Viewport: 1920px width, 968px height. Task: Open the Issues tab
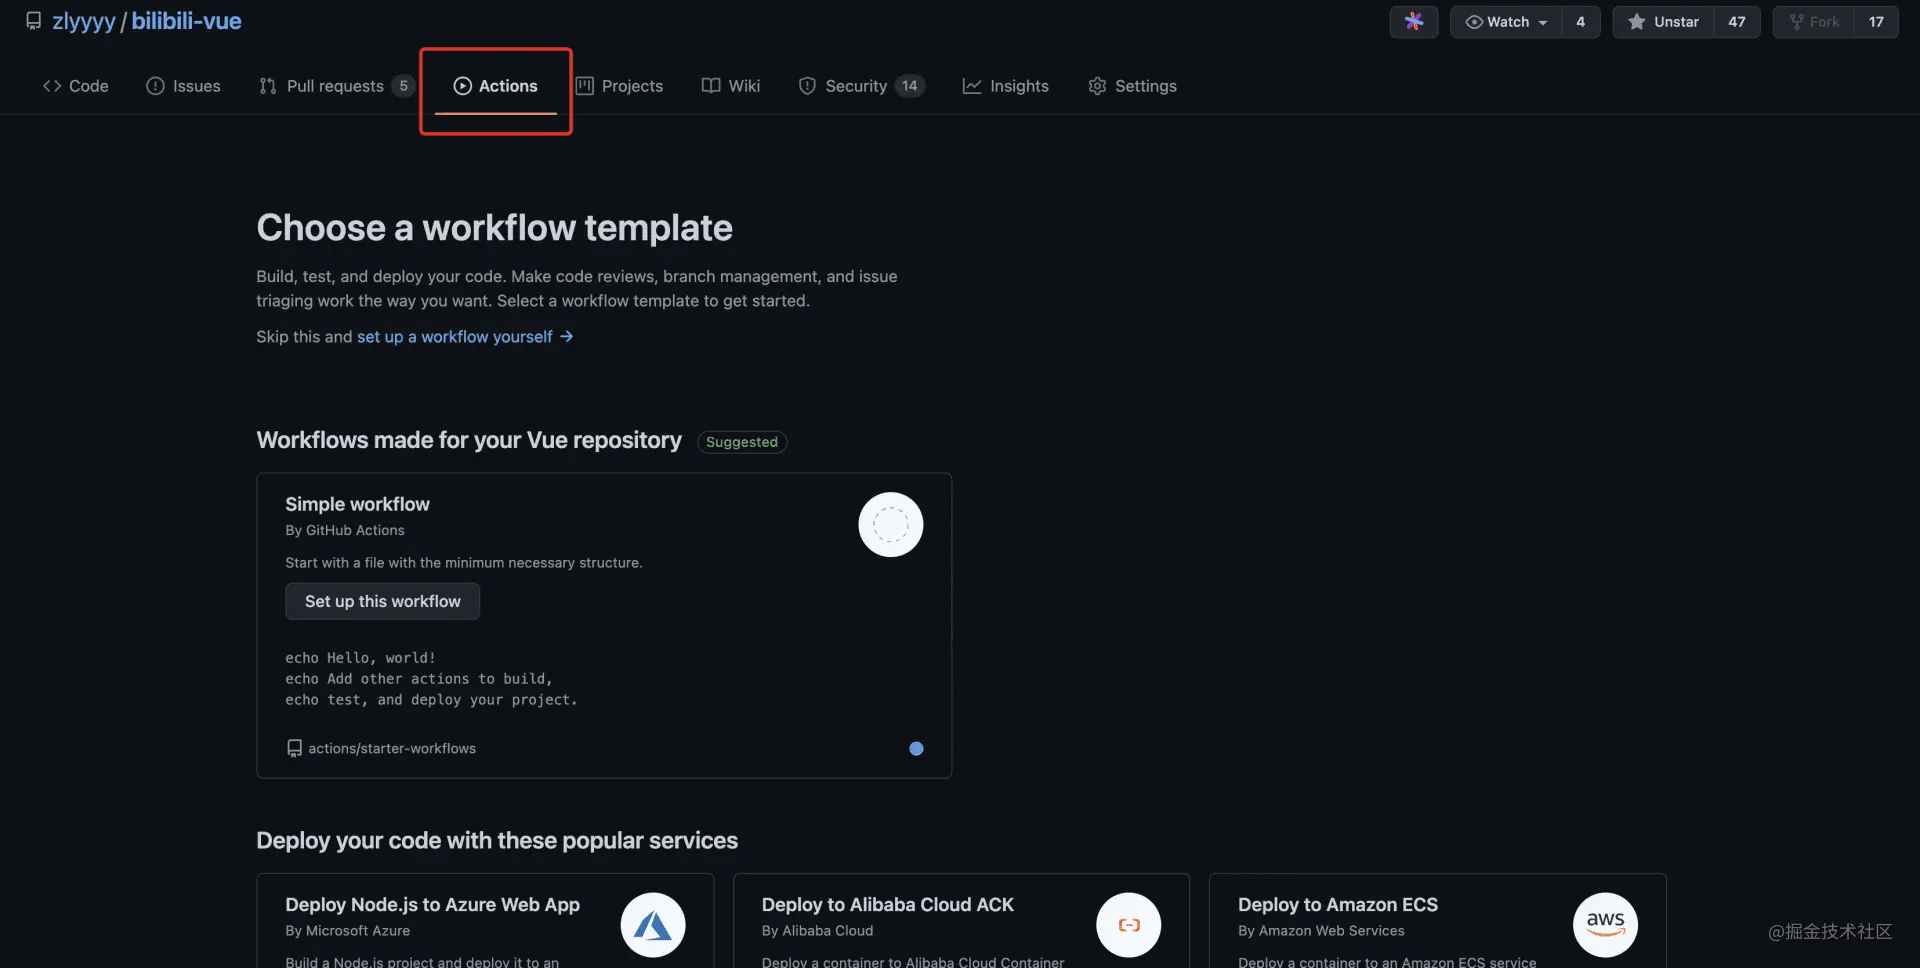click(x=183, y=86)
